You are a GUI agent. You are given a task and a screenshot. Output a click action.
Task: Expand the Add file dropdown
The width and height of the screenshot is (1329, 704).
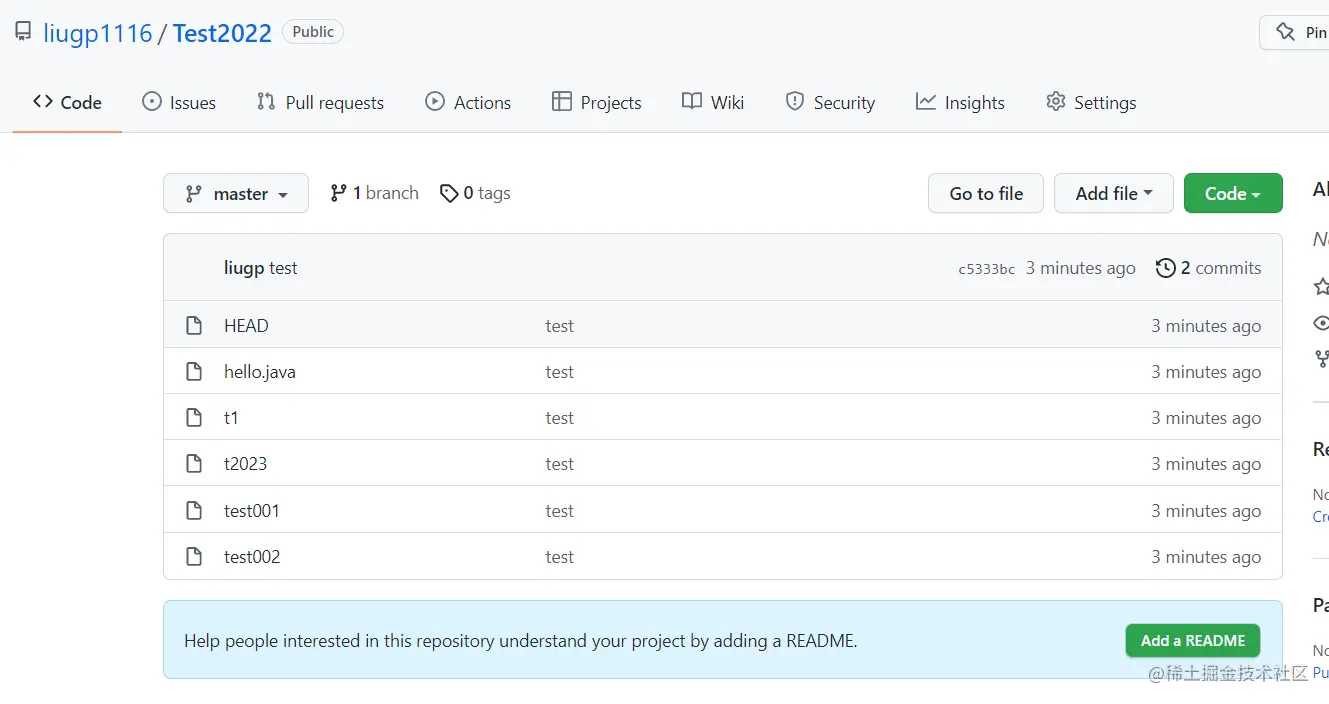click(x=1114, y=193)
